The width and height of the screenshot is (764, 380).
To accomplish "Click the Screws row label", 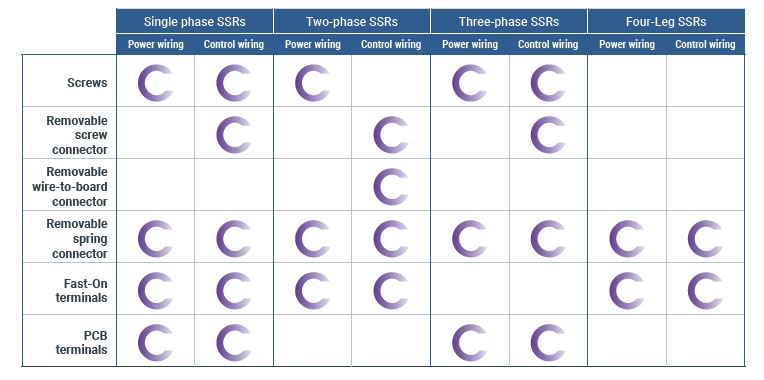I will 87,82.
